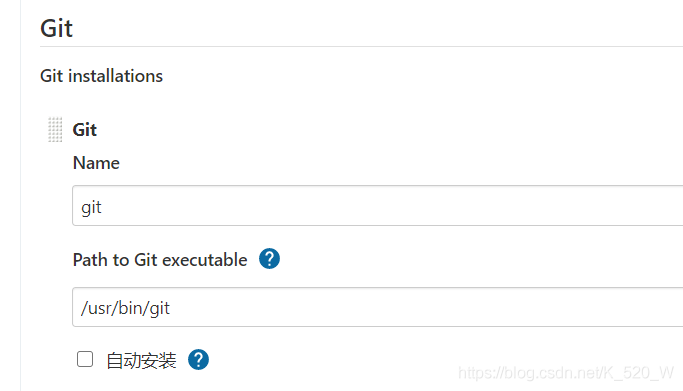Image resolution: width=683 pixels, height=391 pixels.
Task: Click empty space inside the Name text box
Action: click(392, 206)
